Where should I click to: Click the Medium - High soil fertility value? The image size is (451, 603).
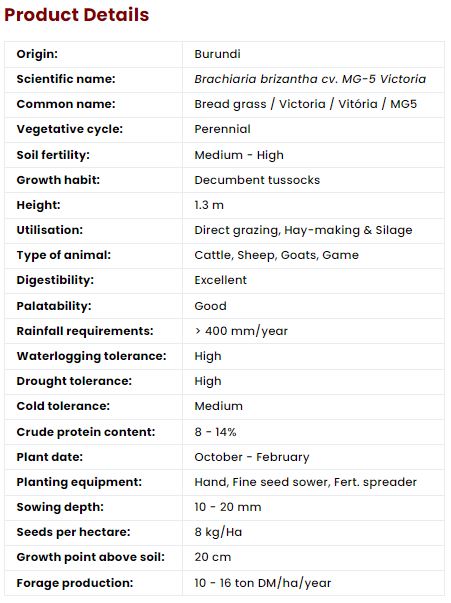239,155
